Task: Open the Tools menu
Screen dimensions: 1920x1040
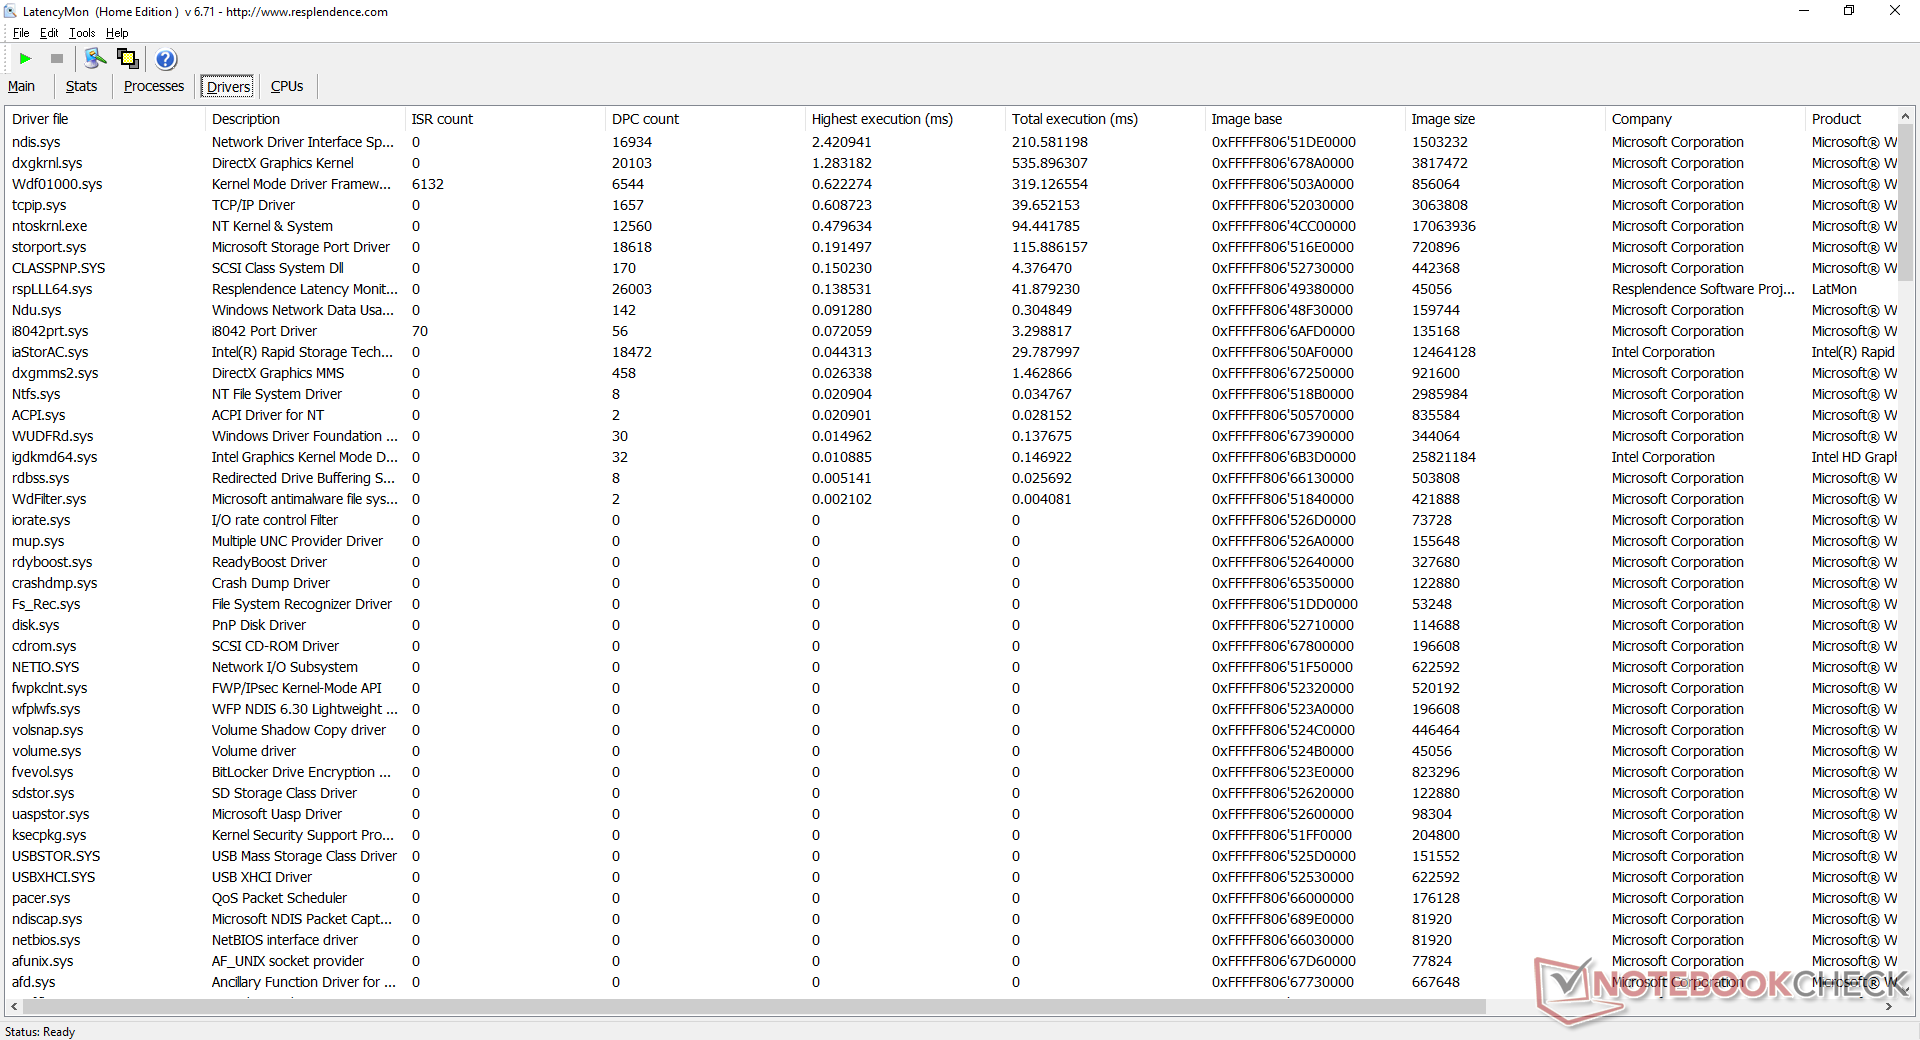Action: tap(82, 33)
